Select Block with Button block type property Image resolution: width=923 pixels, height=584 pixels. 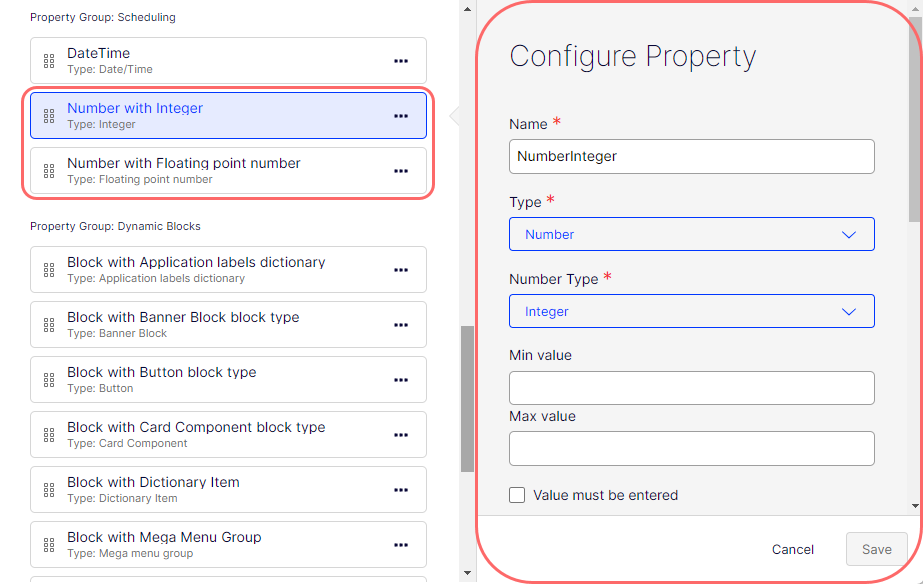pos(228,380)
